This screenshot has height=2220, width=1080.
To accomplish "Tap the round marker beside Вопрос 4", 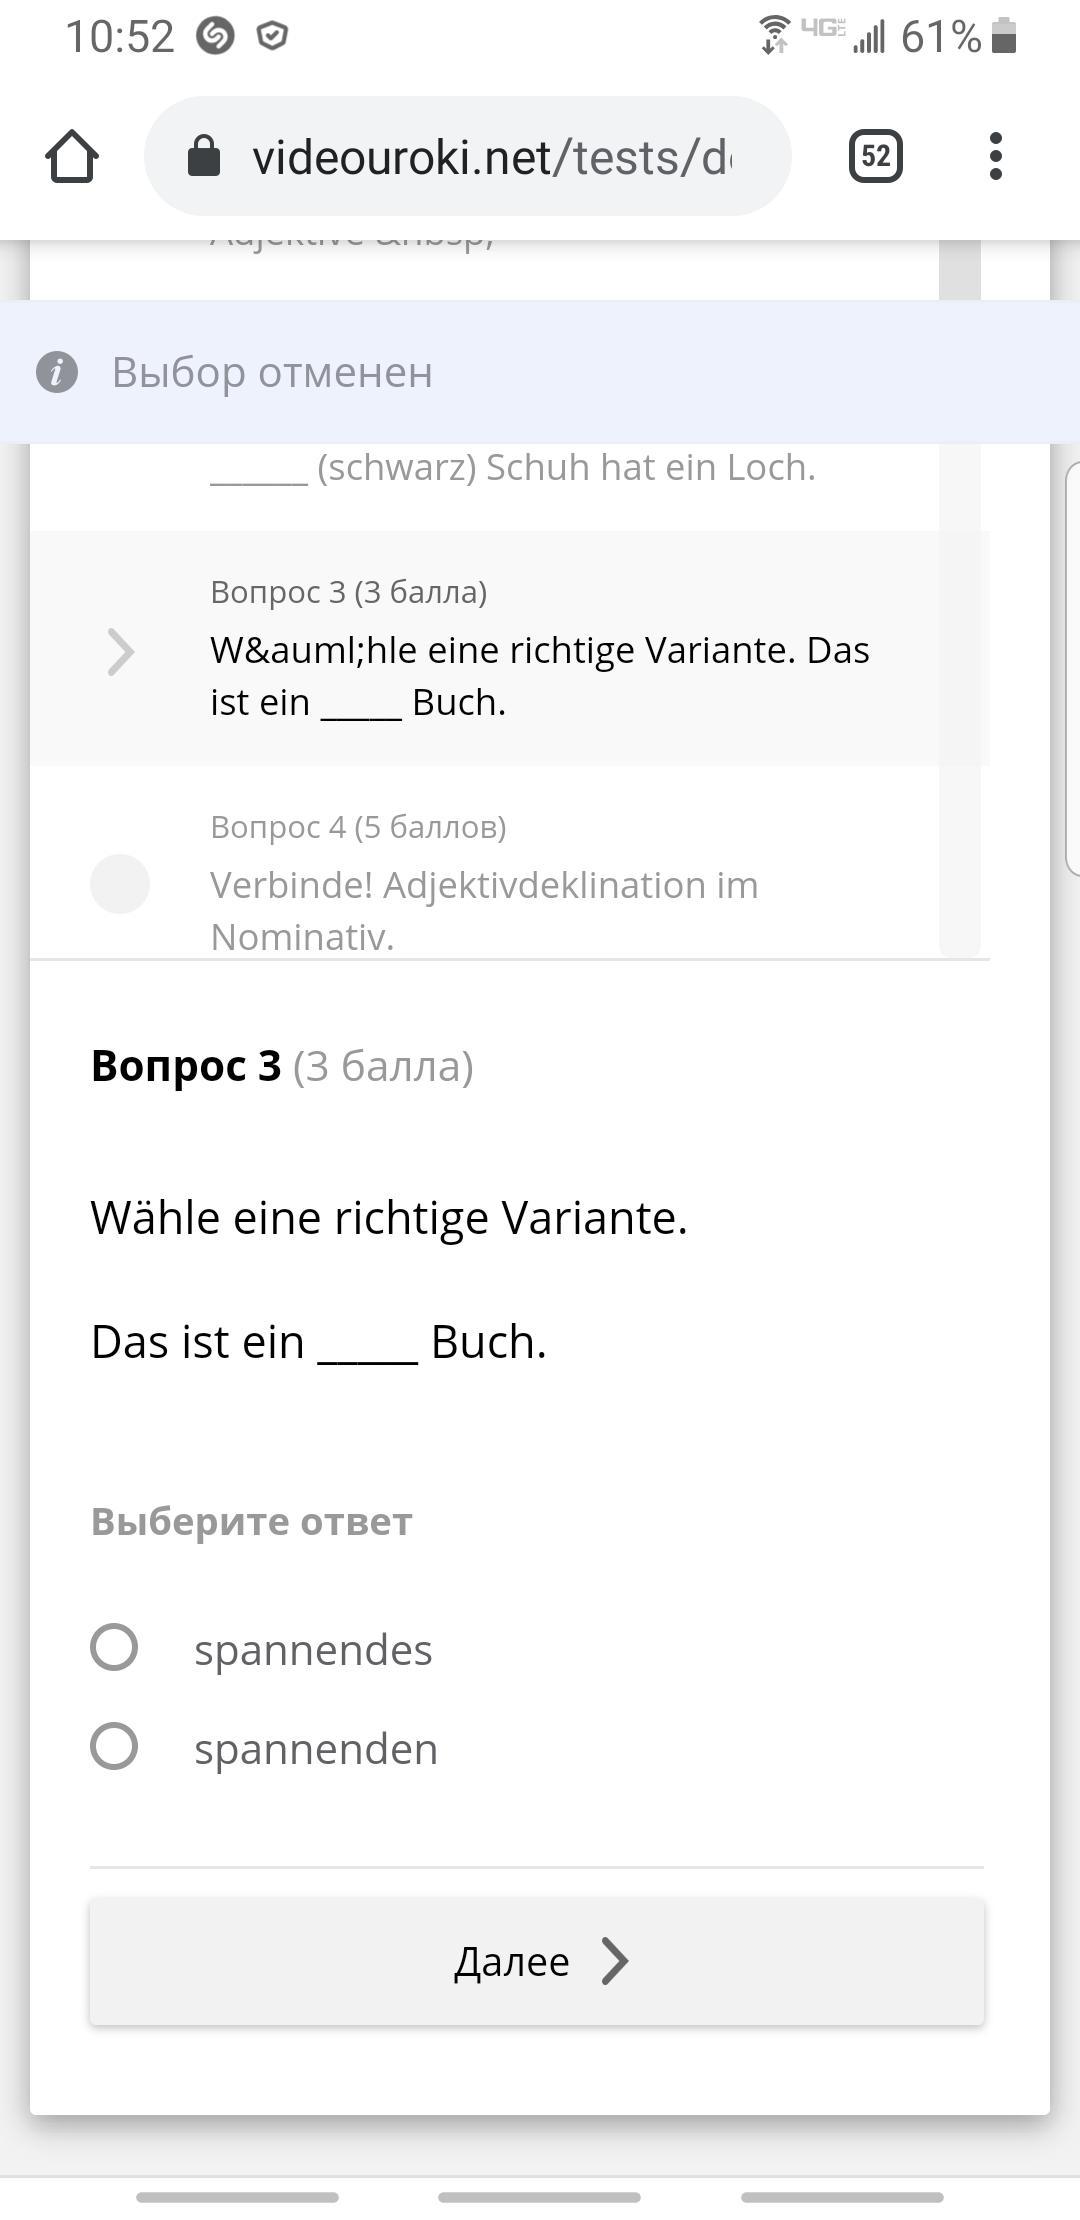I will click(120, 884).
